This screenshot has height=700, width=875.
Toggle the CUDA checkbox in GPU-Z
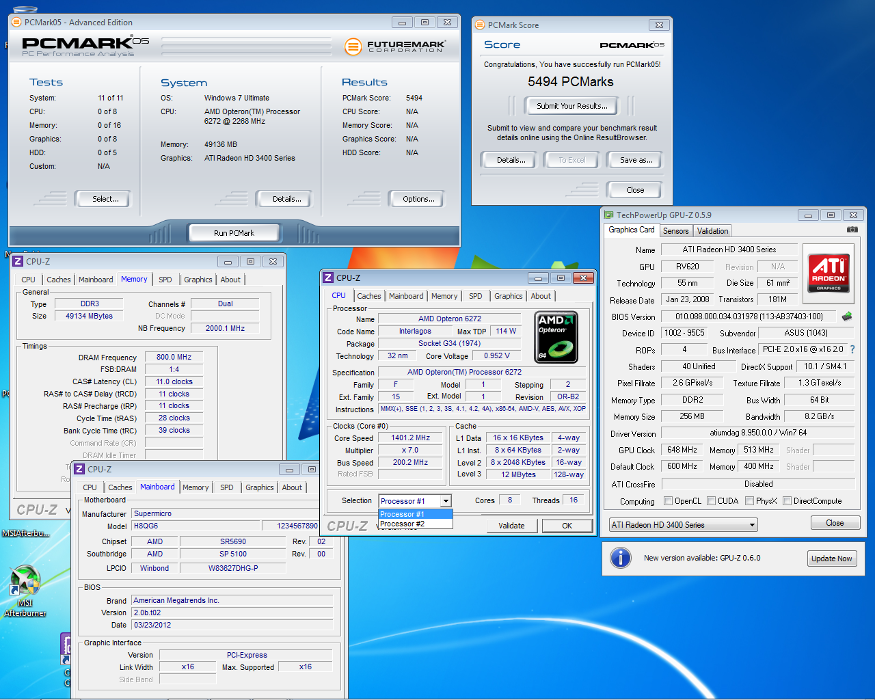coord(711,501)
